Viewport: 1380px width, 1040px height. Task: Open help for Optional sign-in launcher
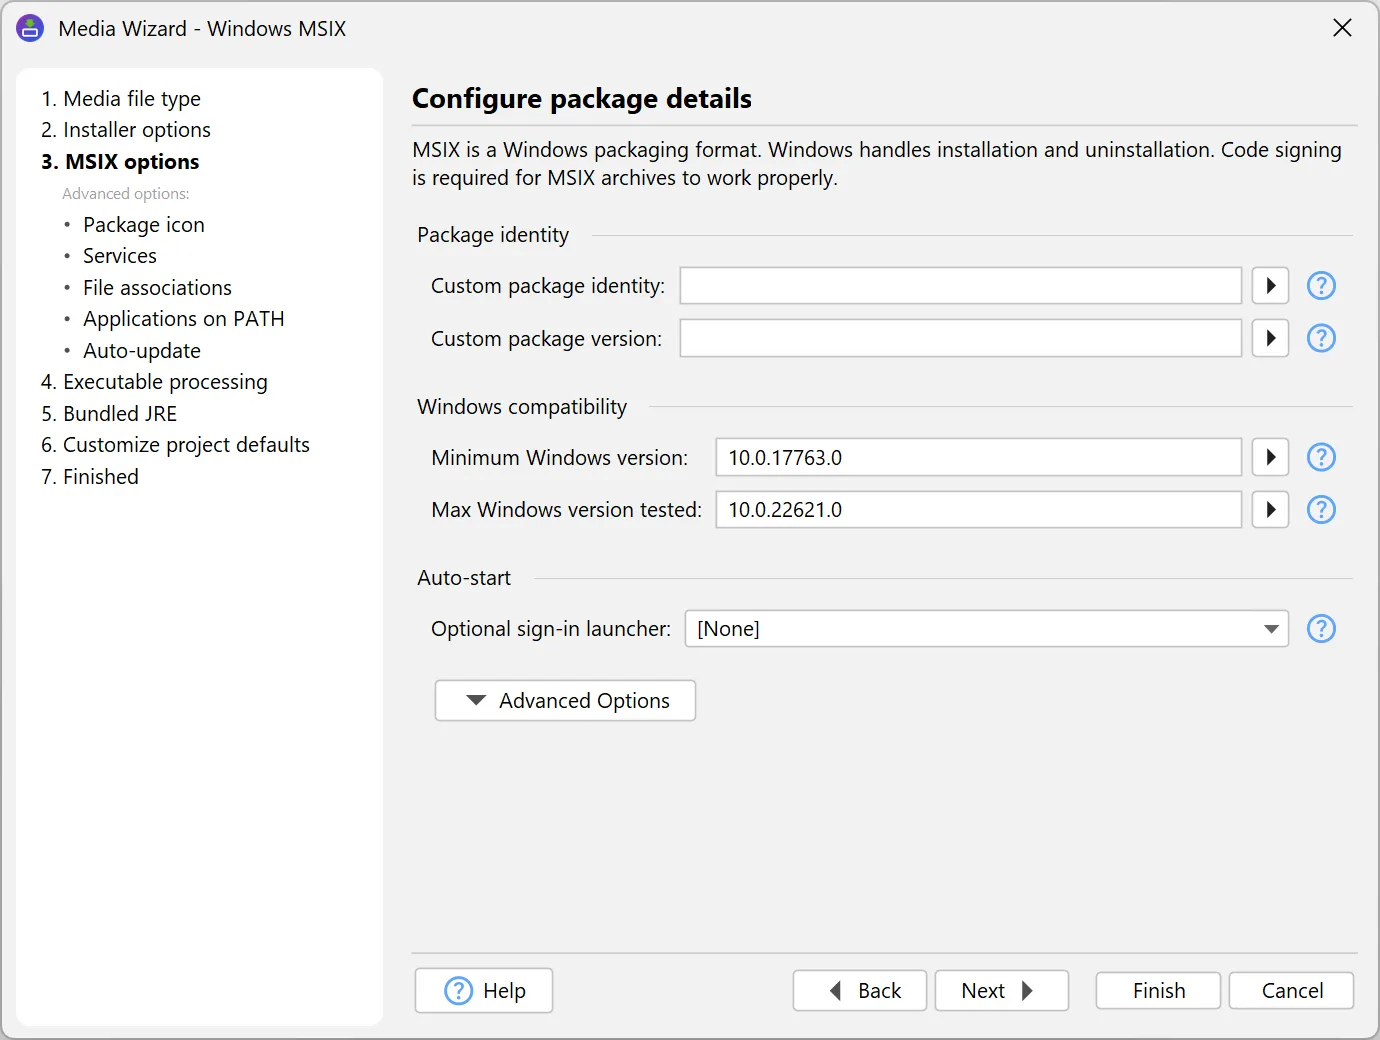coord(1321,629)
